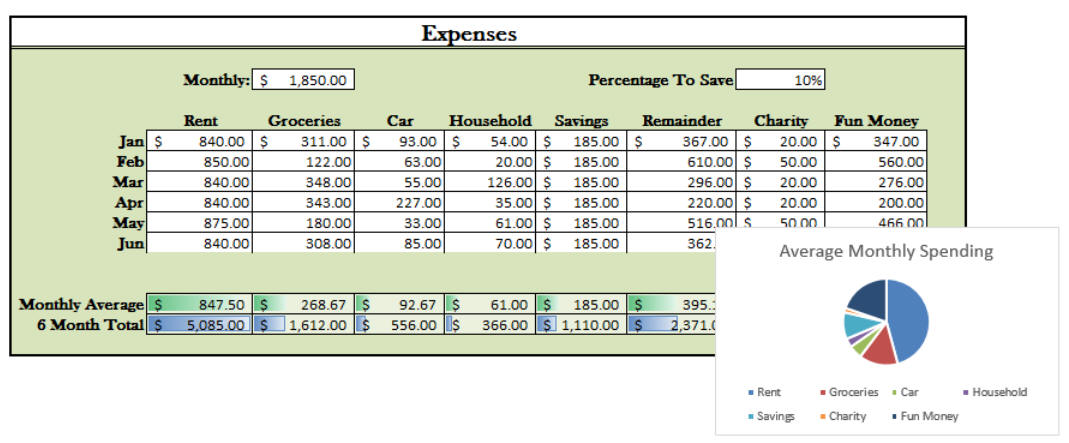Click the 6 Month Total Groceries cell
1069x443 pixels.
click(x=304, y=324)
